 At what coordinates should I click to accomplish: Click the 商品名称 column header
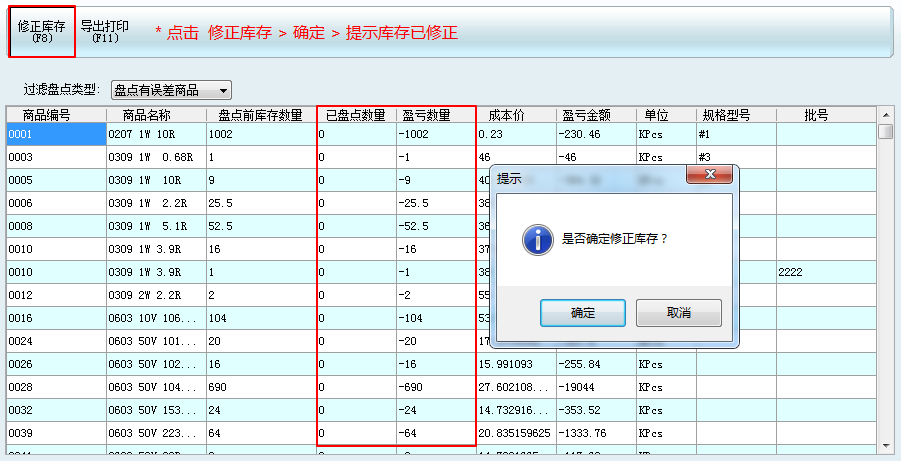point(156,115)
